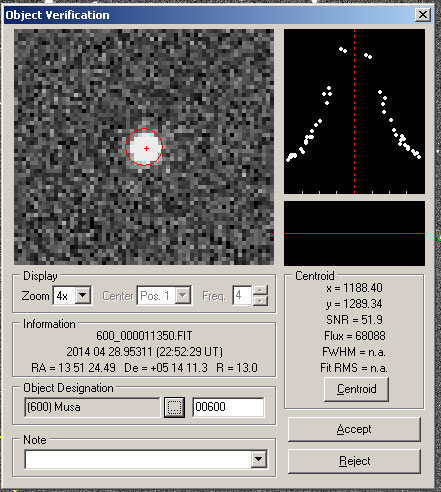
Task: Decrease the Freq. value with down arrow
Action: click(x=260, y=300)
